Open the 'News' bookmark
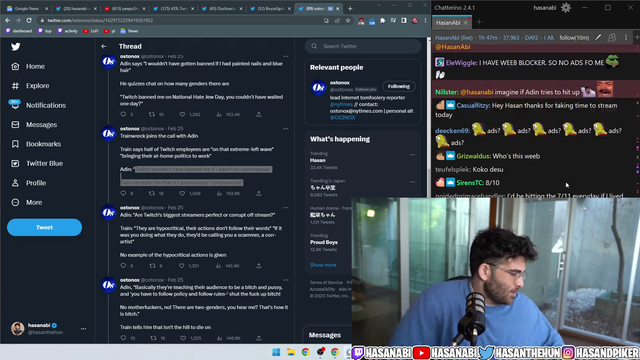The height and width of the screenshot is (360, 640). [x=129, y=31]
